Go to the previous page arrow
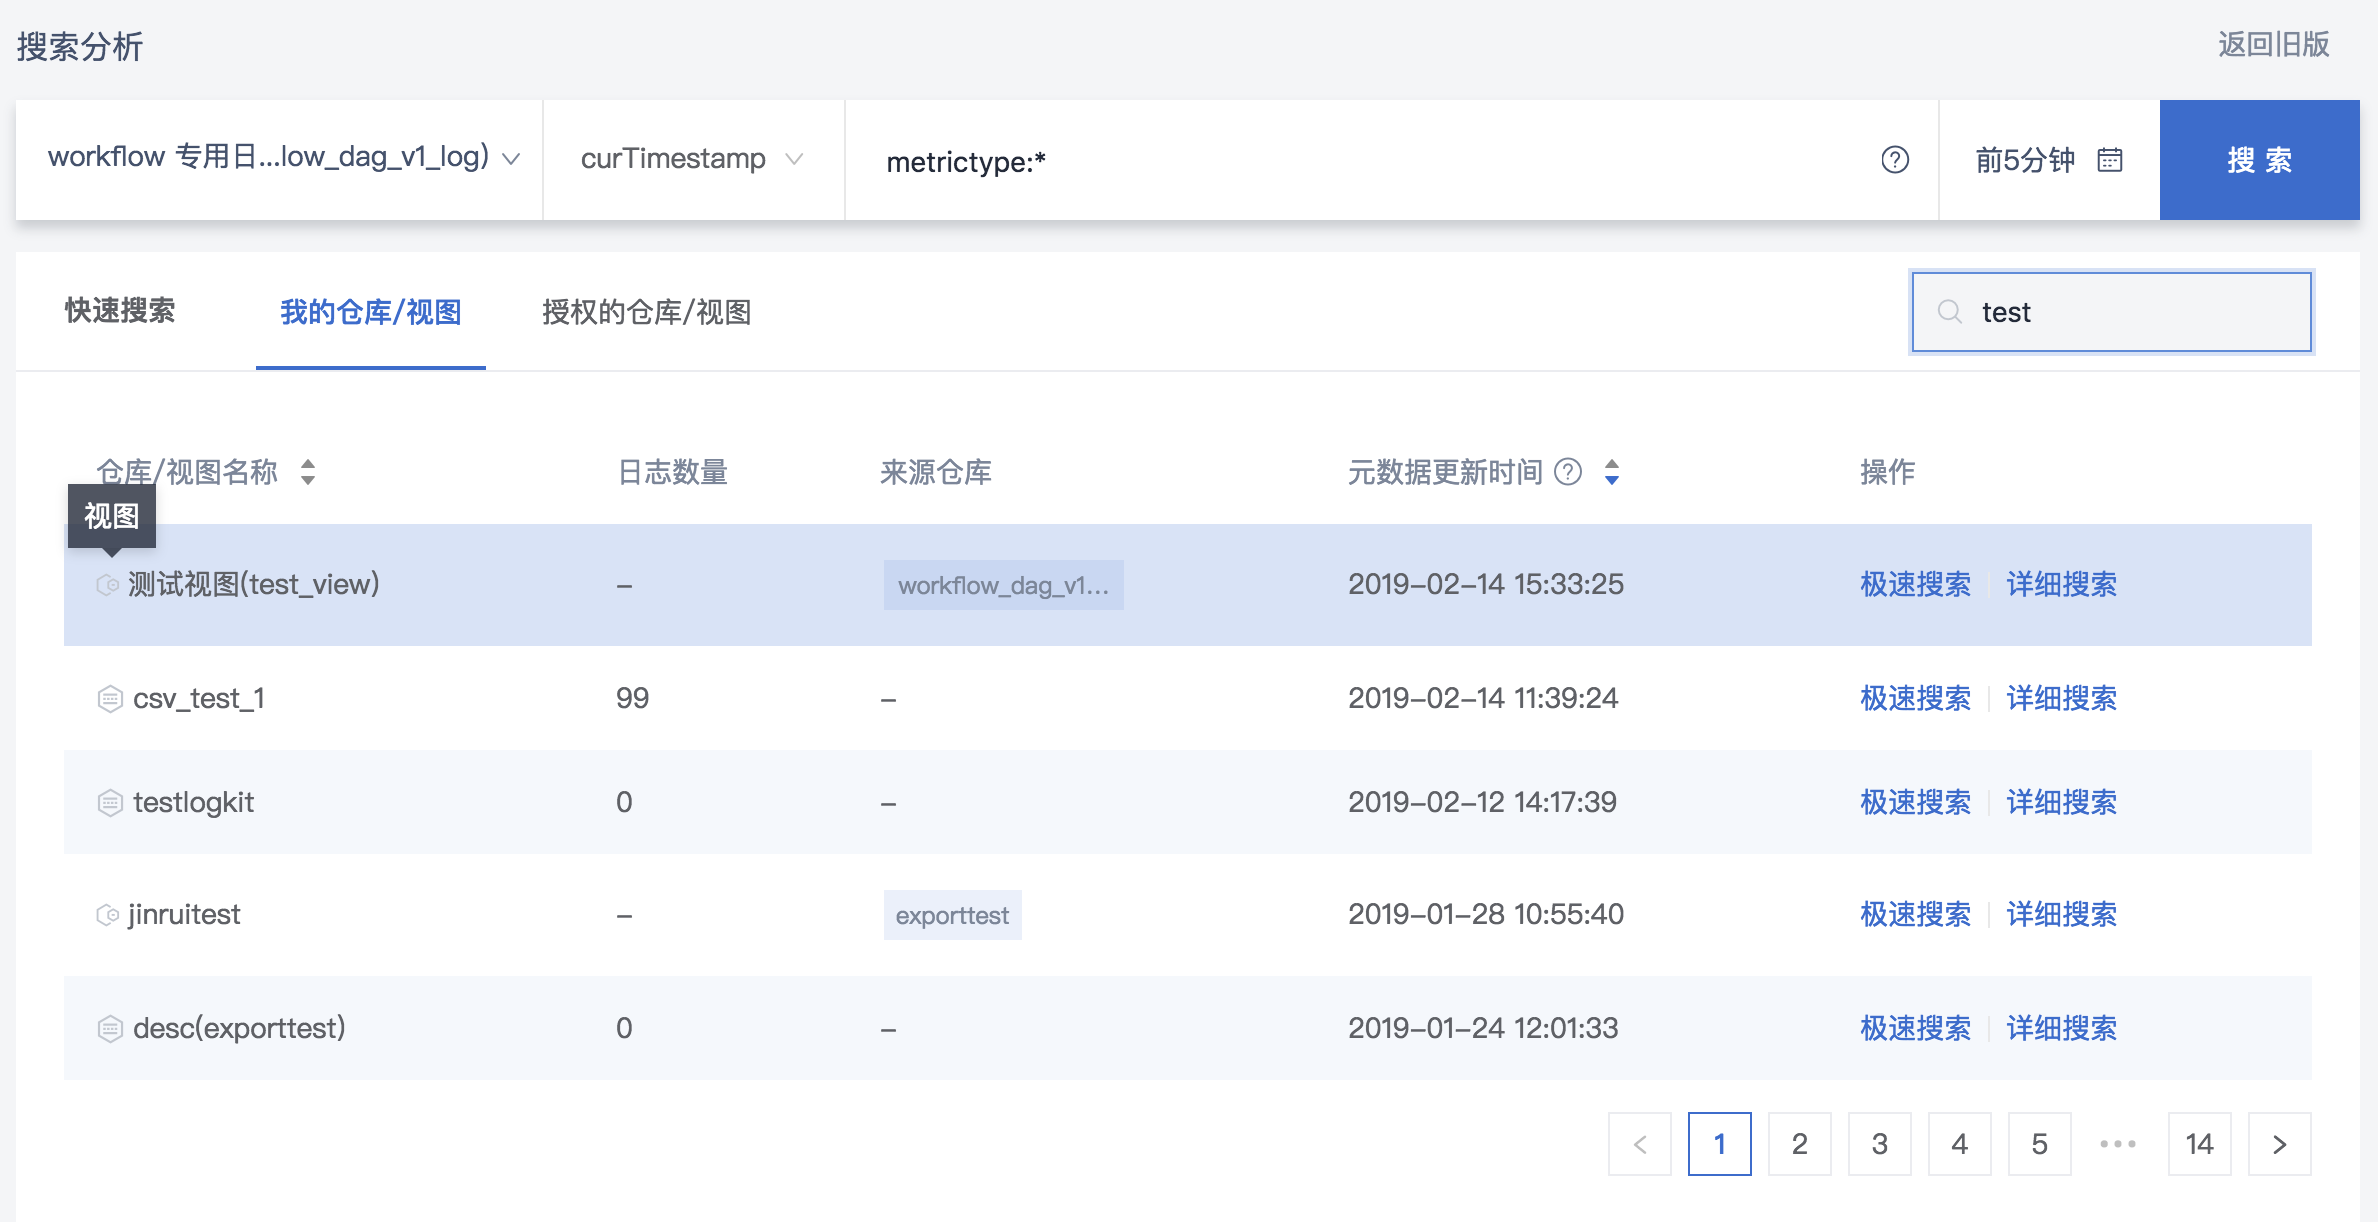This screenshot has height=1222, width=2378. 1640,1144
